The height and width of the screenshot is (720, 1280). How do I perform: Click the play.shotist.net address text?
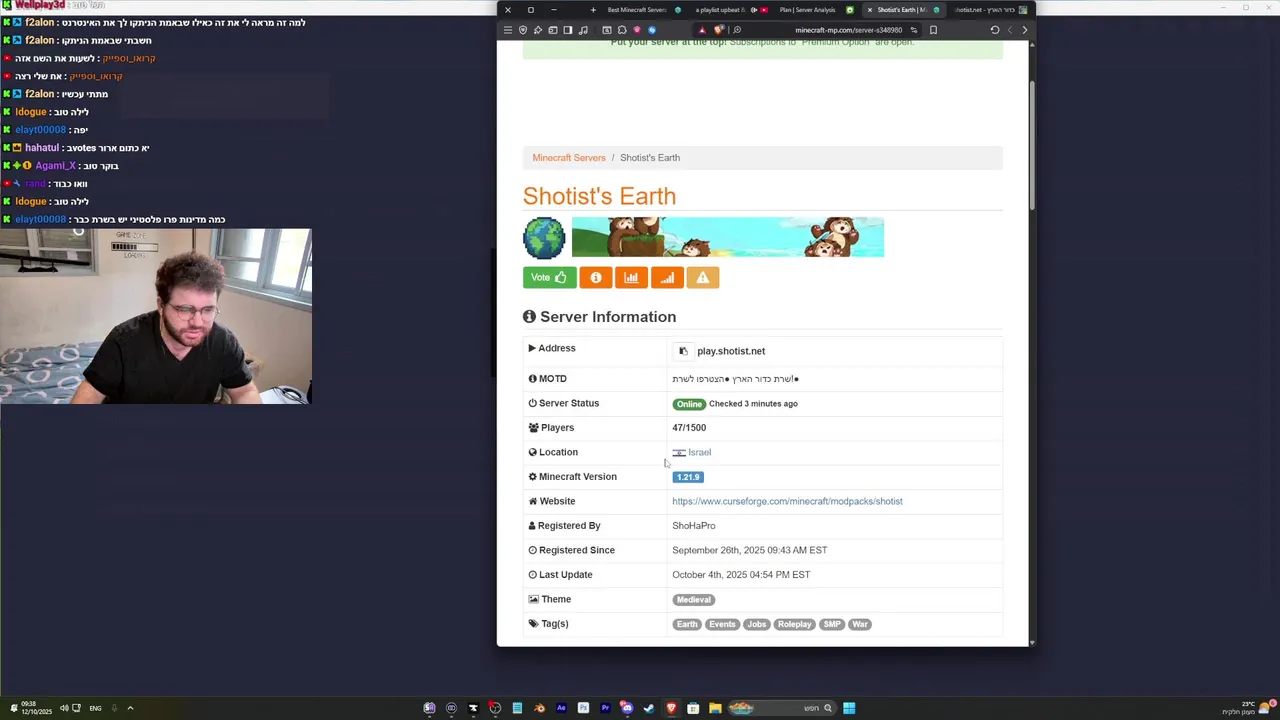pyautogui.click(x=731, y=351)
